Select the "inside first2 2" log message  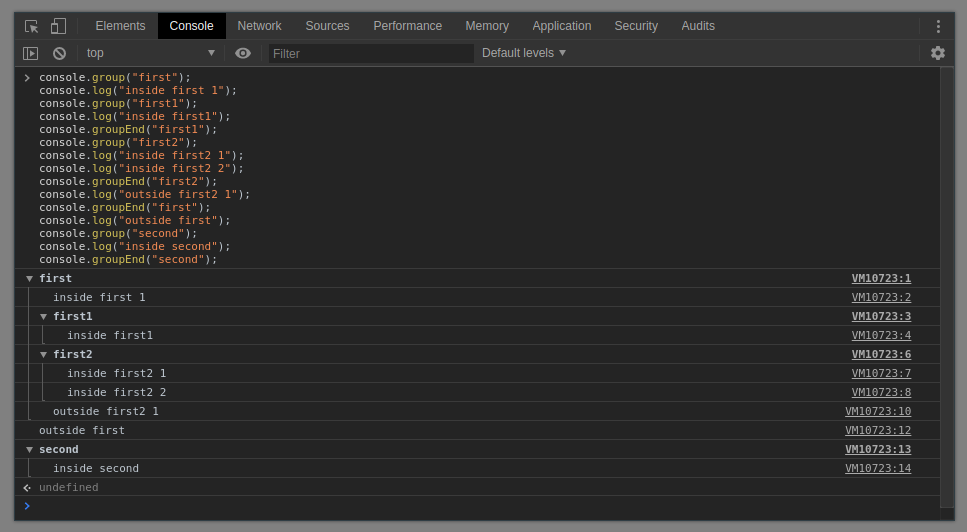[117, 393]
